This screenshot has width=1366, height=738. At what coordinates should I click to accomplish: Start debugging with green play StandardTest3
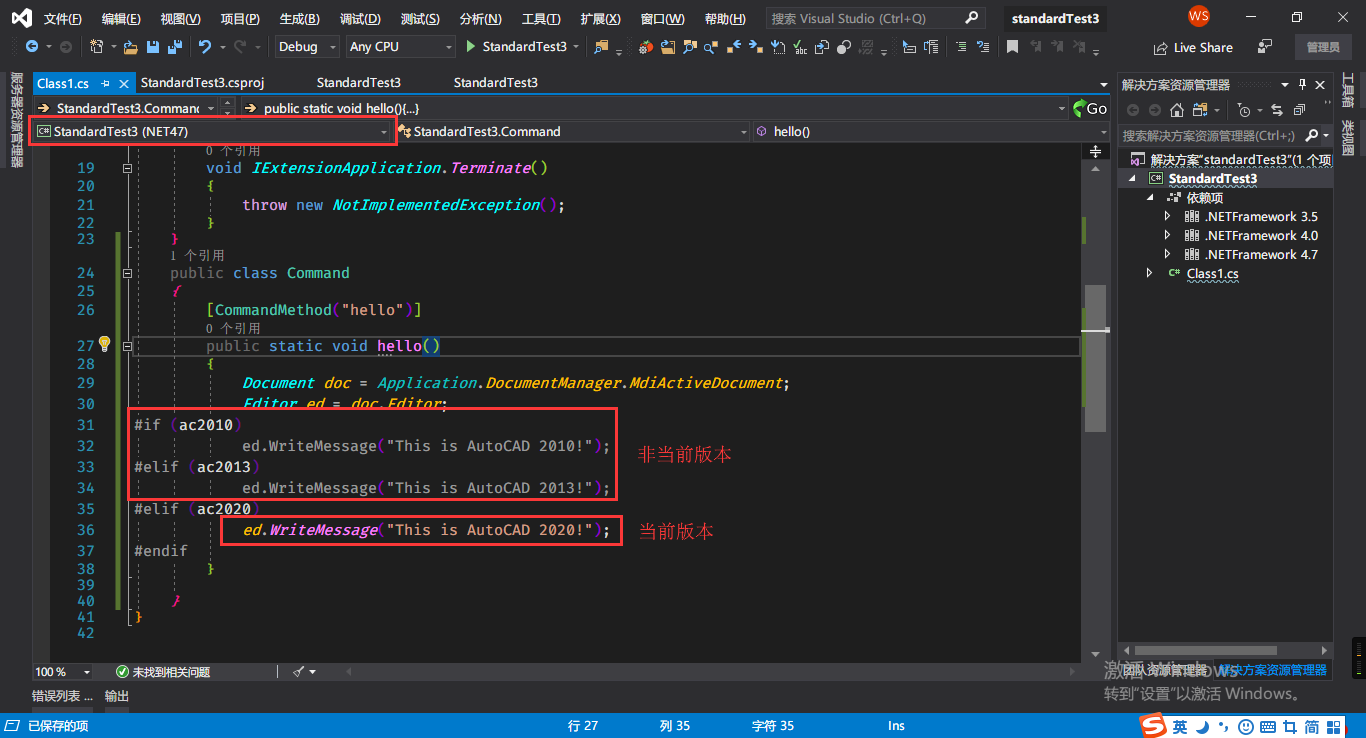click(516, 47)
